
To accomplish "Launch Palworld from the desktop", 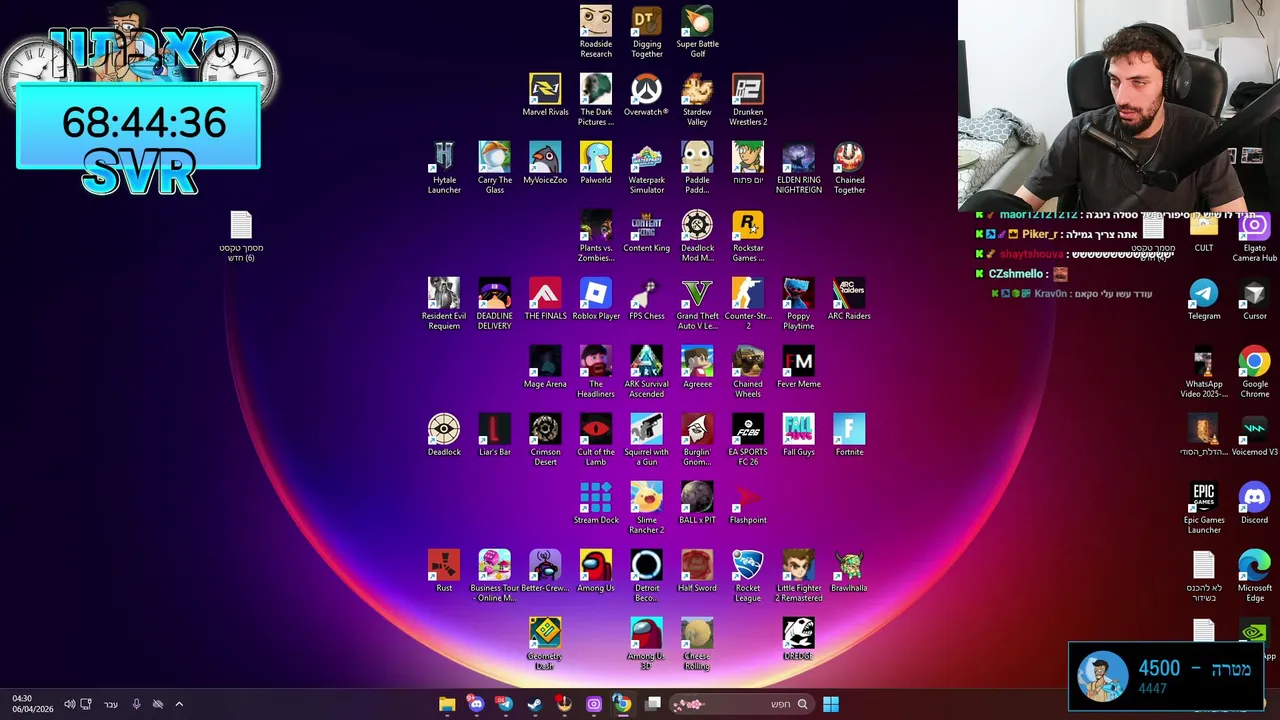I will tap(596, 163).
